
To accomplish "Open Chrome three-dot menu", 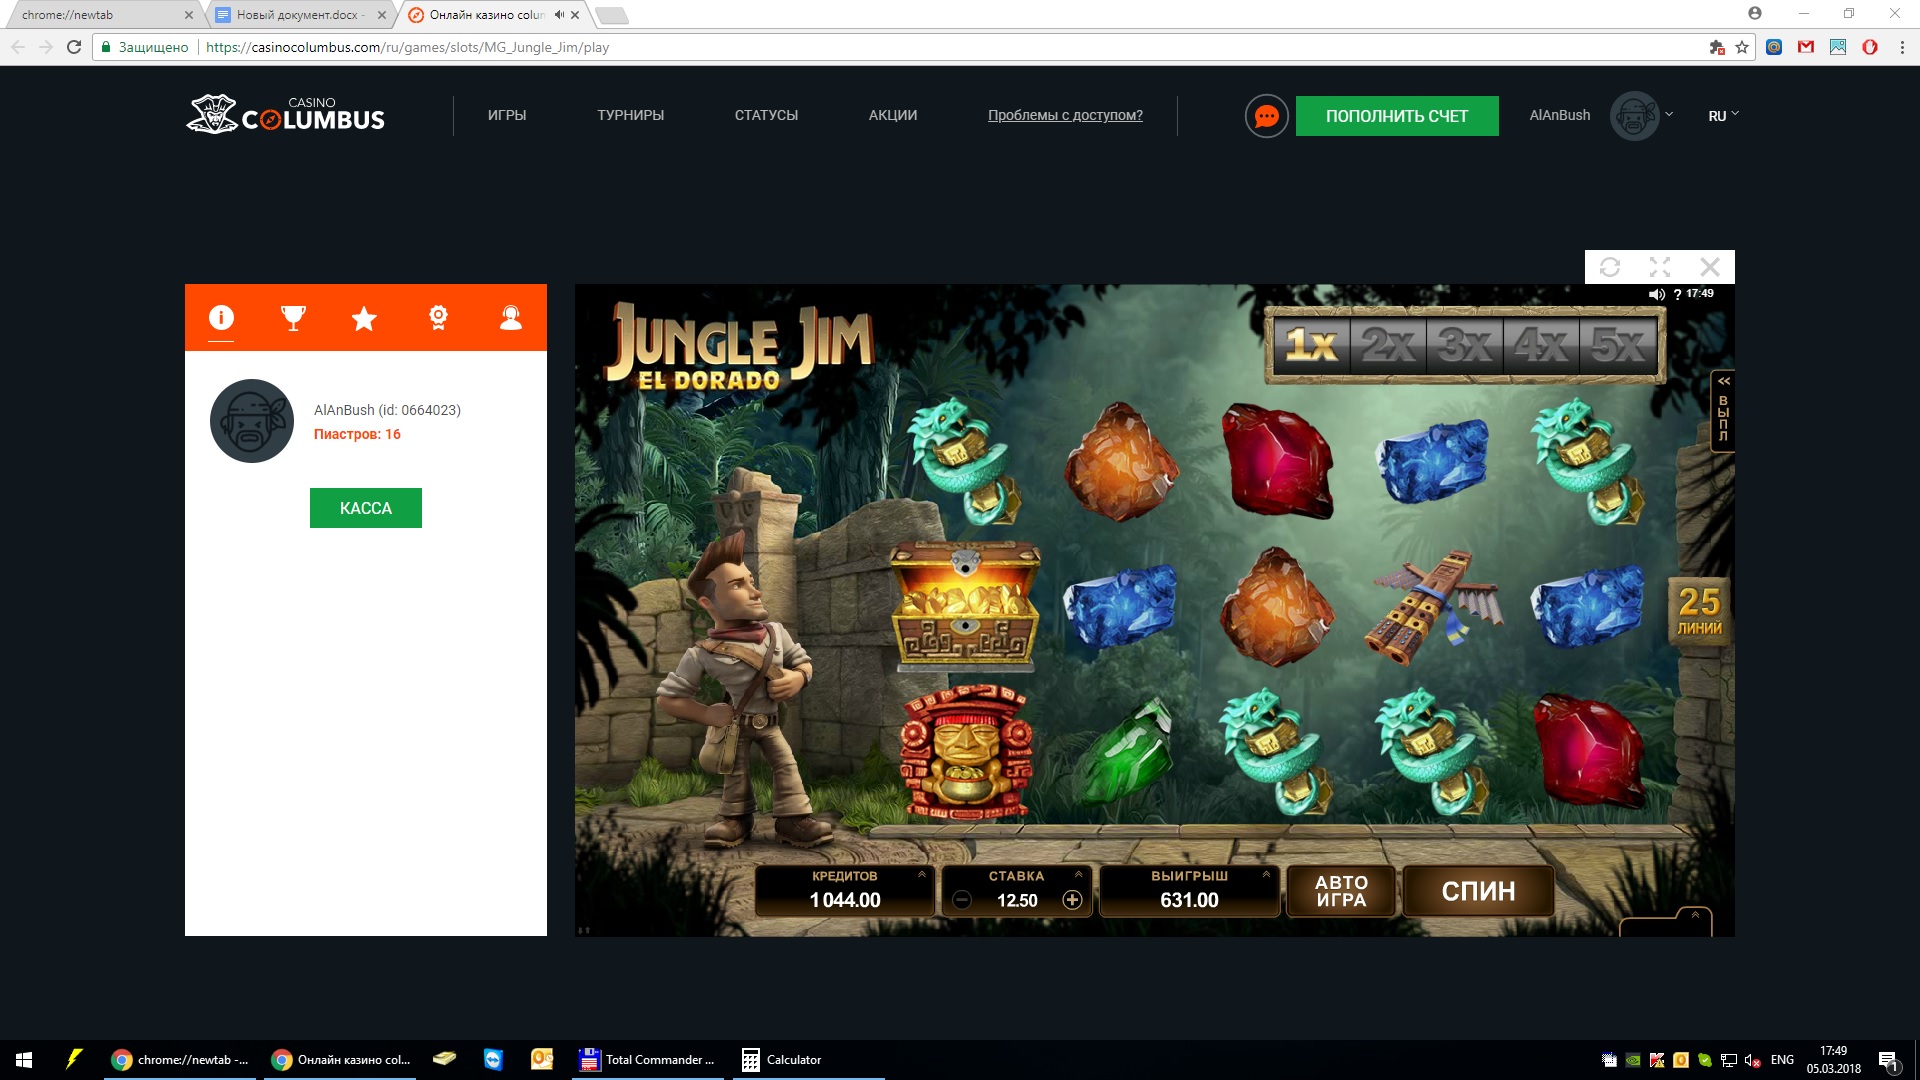I will (1902, 47).
